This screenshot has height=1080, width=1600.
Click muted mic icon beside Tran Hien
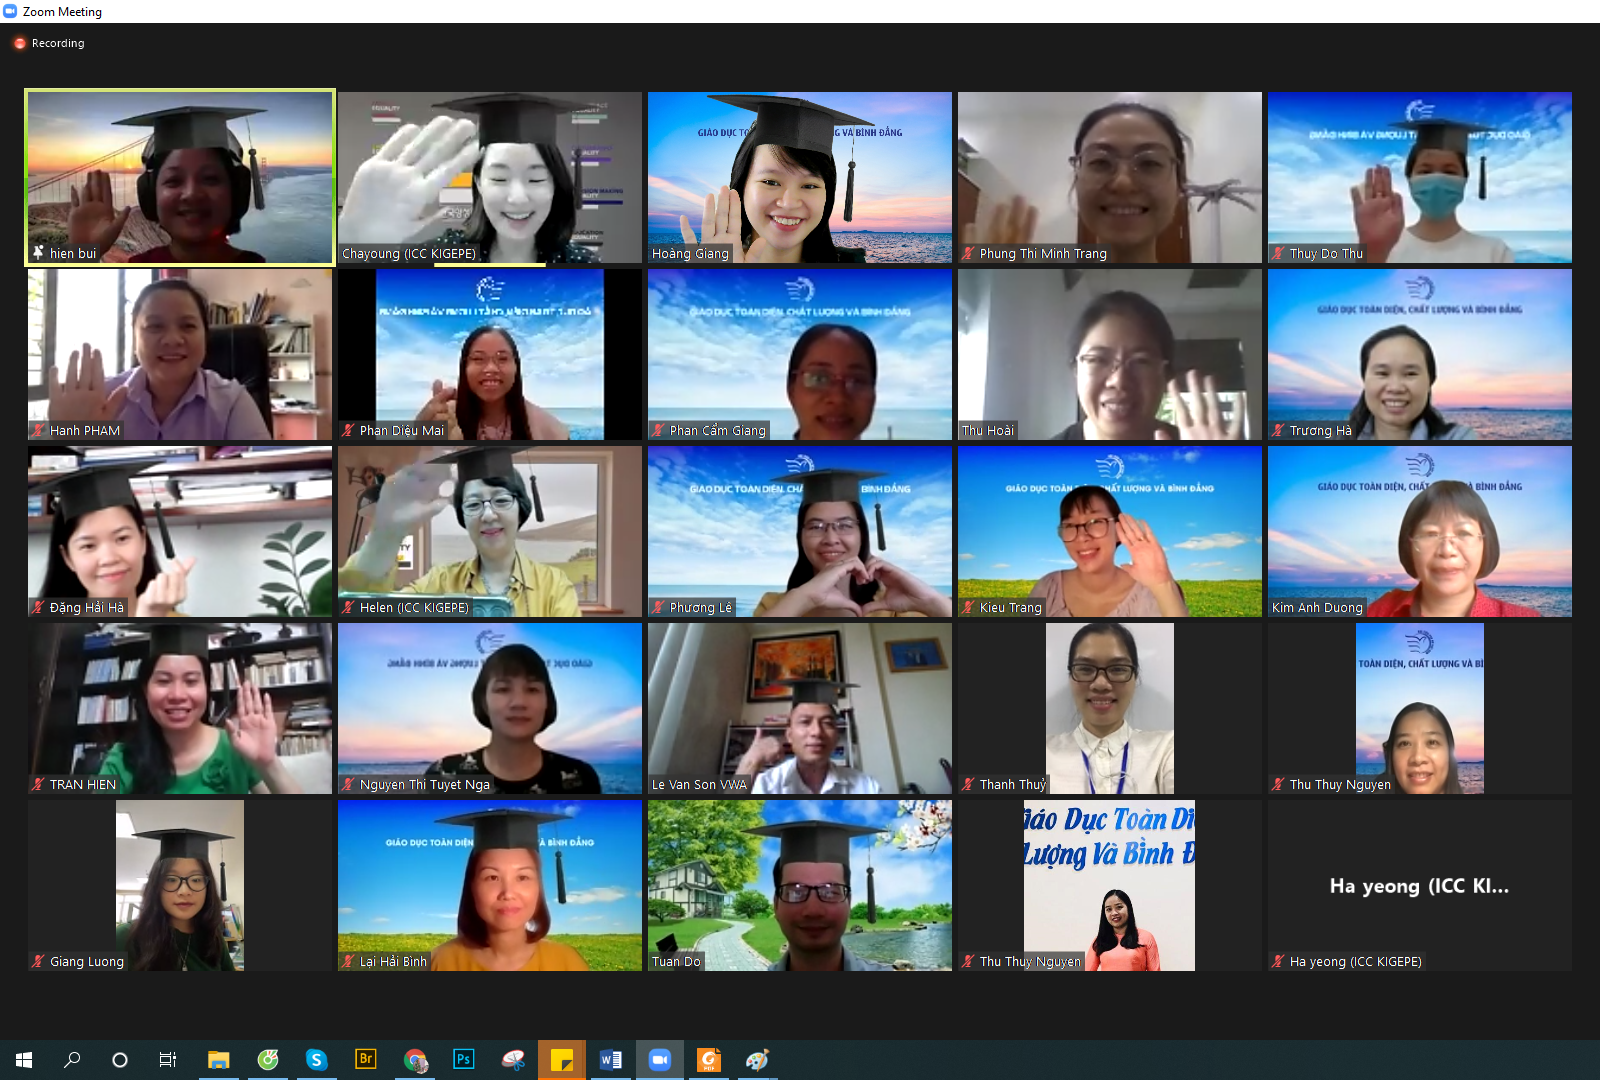38,785
